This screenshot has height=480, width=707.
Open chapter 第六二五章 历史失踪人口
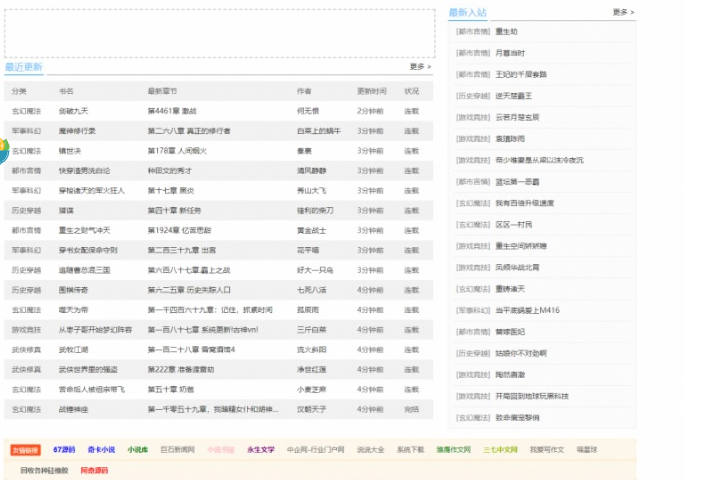tap(189, 290)
